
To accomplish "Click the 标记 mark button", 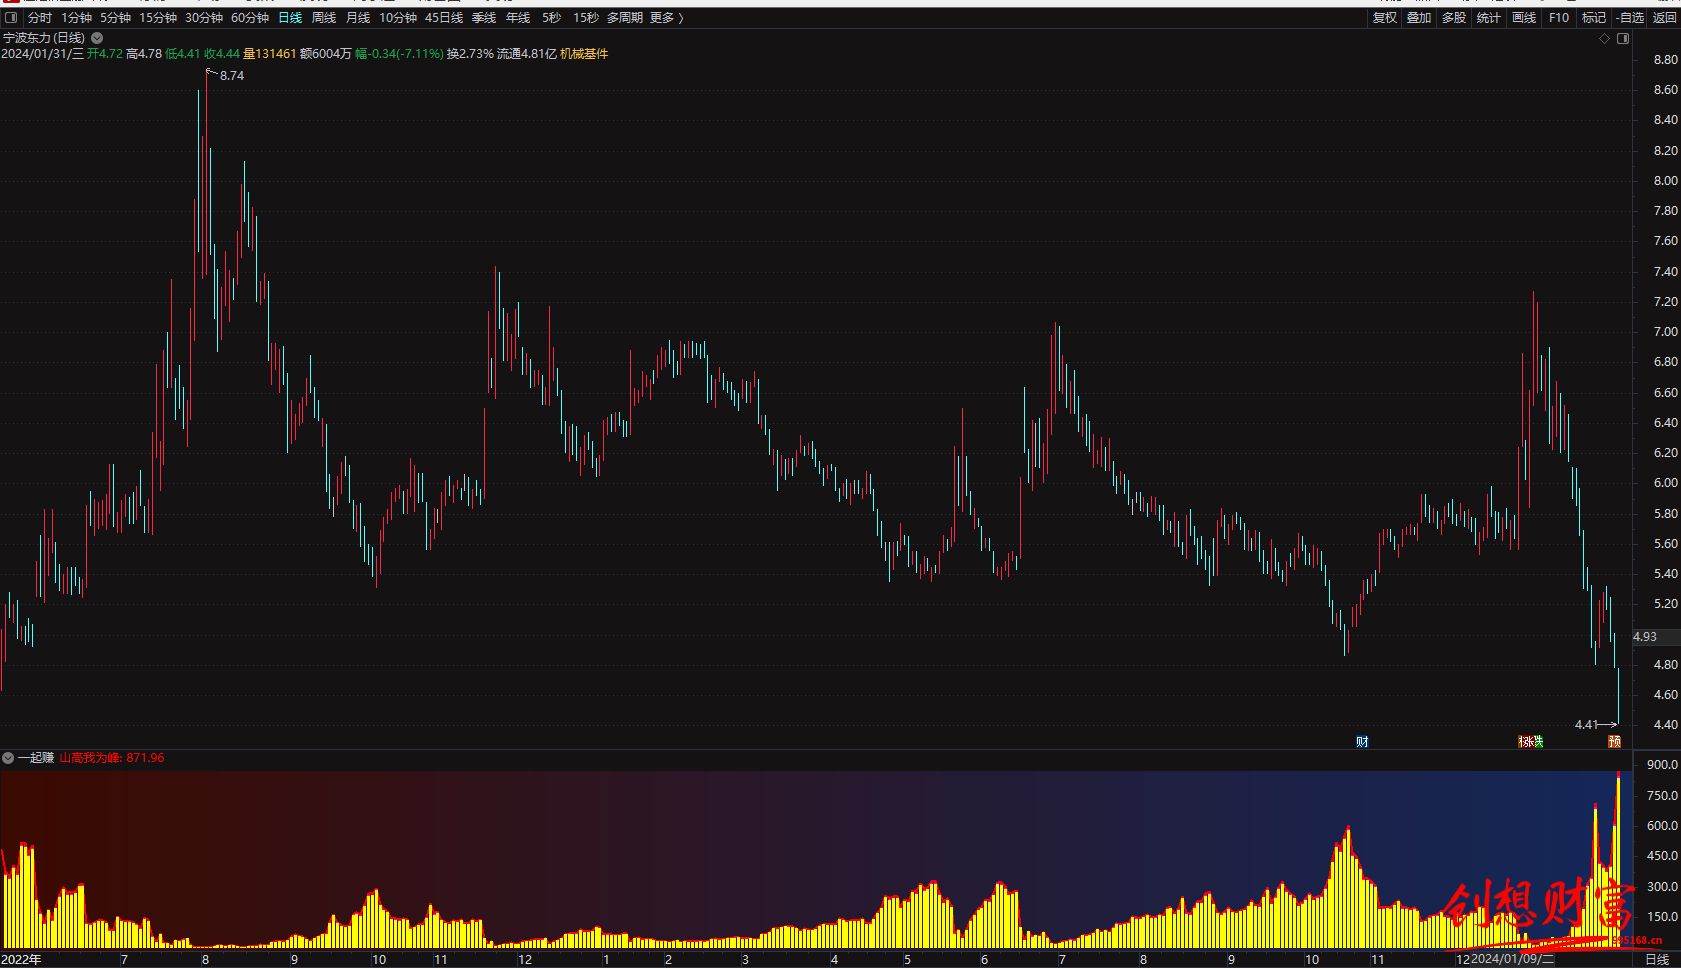I will coord(1594,18).
